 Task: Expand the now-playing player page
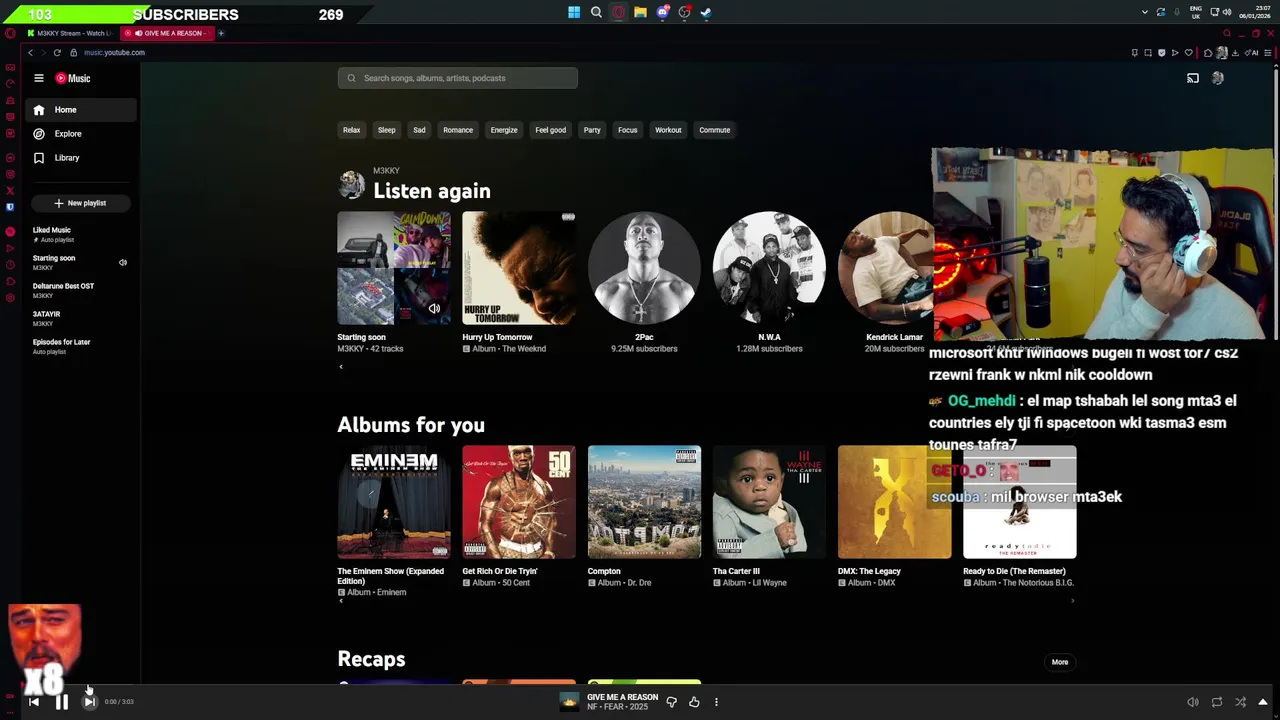click(x=1263, y=702)
